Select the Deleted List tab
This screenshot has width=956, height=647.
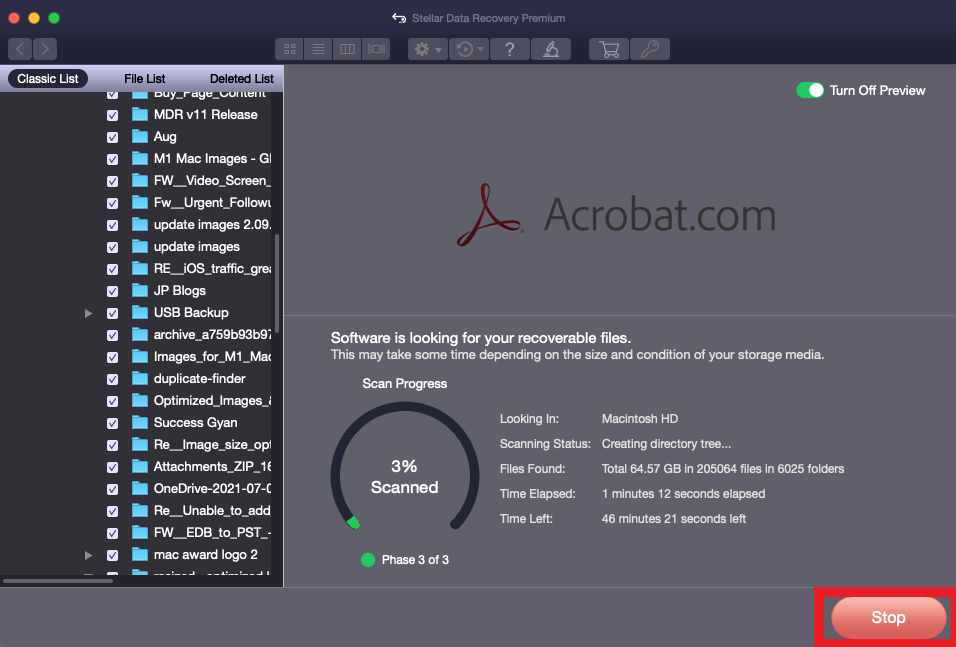(241, 79)
